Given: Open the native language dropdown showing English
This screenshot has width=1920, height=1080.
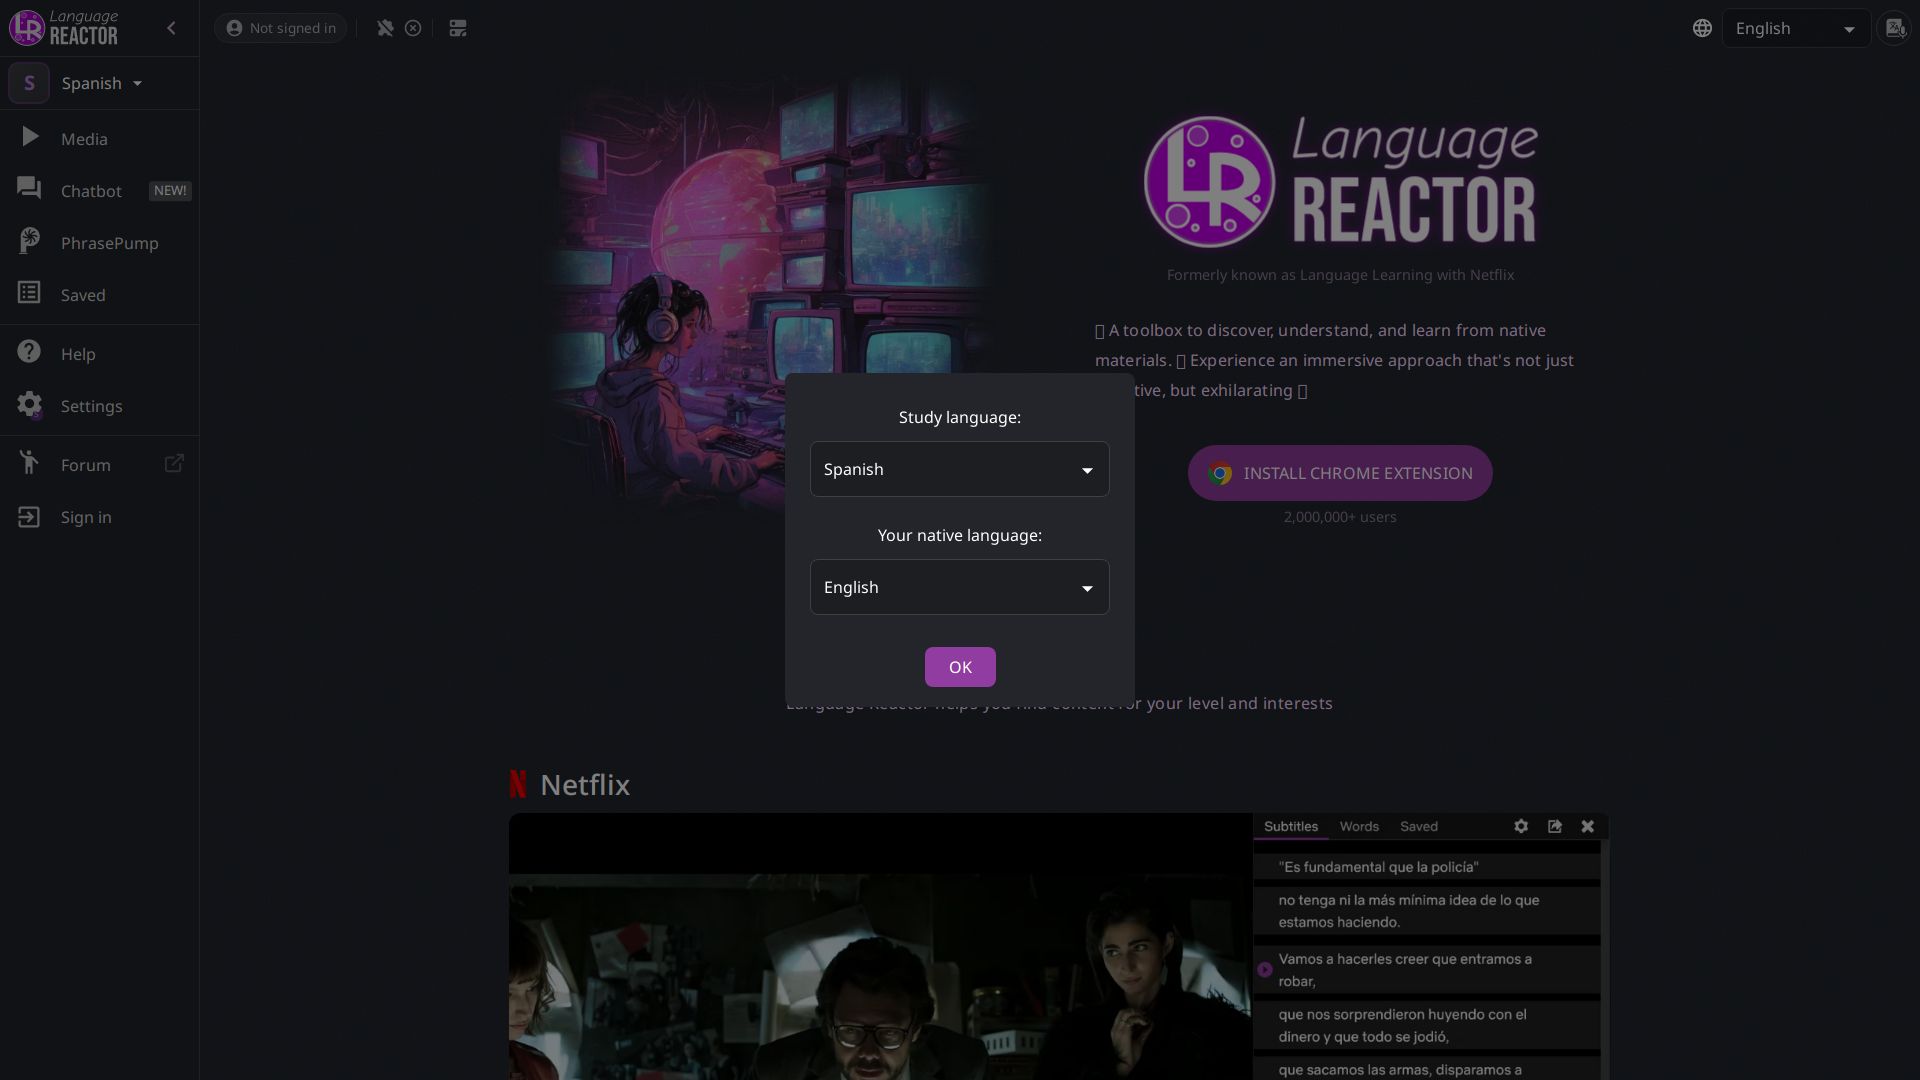Looking at the screenshot, I should tap(958, 587).
